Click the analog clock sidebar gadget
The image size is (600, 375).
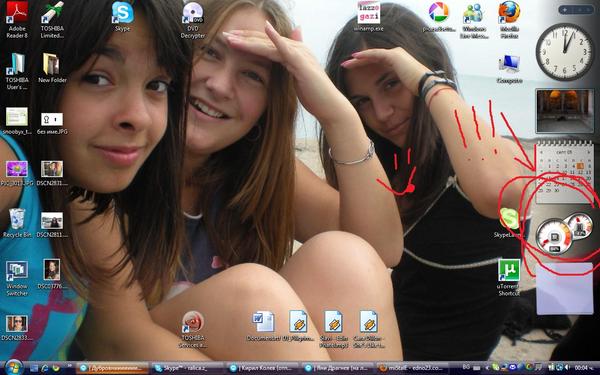pos(565,52)
